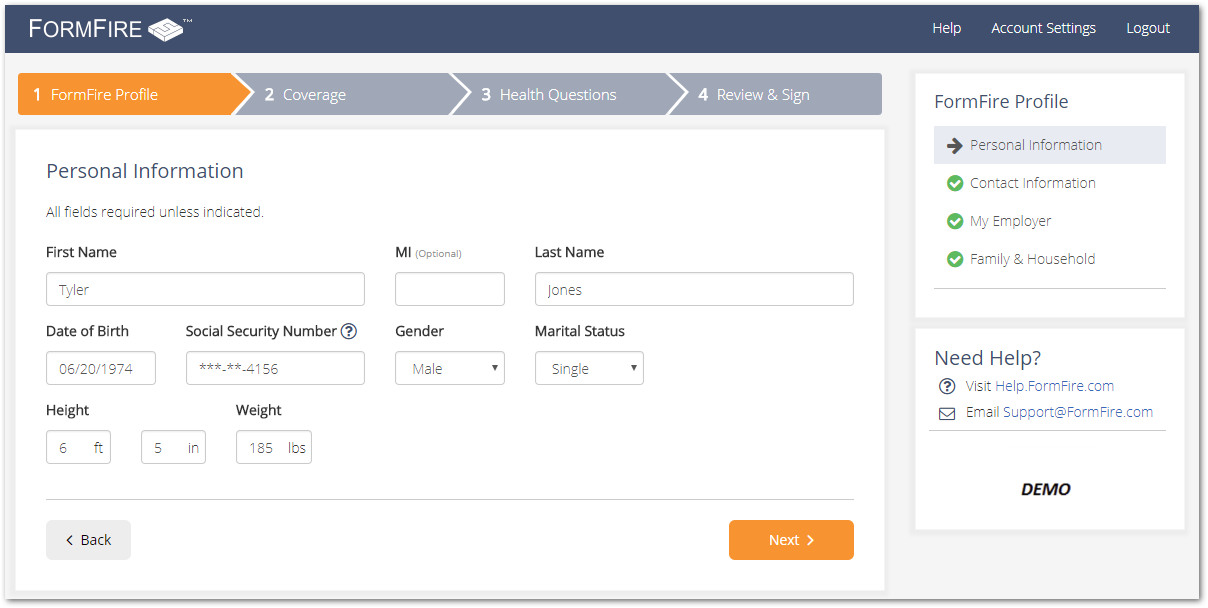Click the FormFire Profile sidebar heading

pos(1001,101)
